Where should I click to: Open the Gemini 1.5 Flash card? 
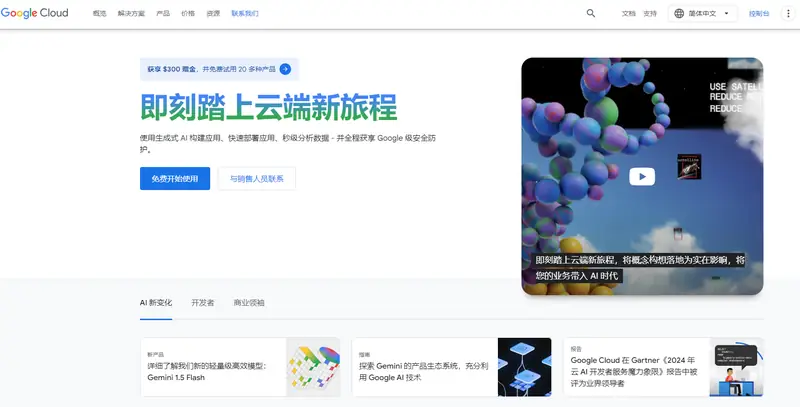(x=240, y=367)
